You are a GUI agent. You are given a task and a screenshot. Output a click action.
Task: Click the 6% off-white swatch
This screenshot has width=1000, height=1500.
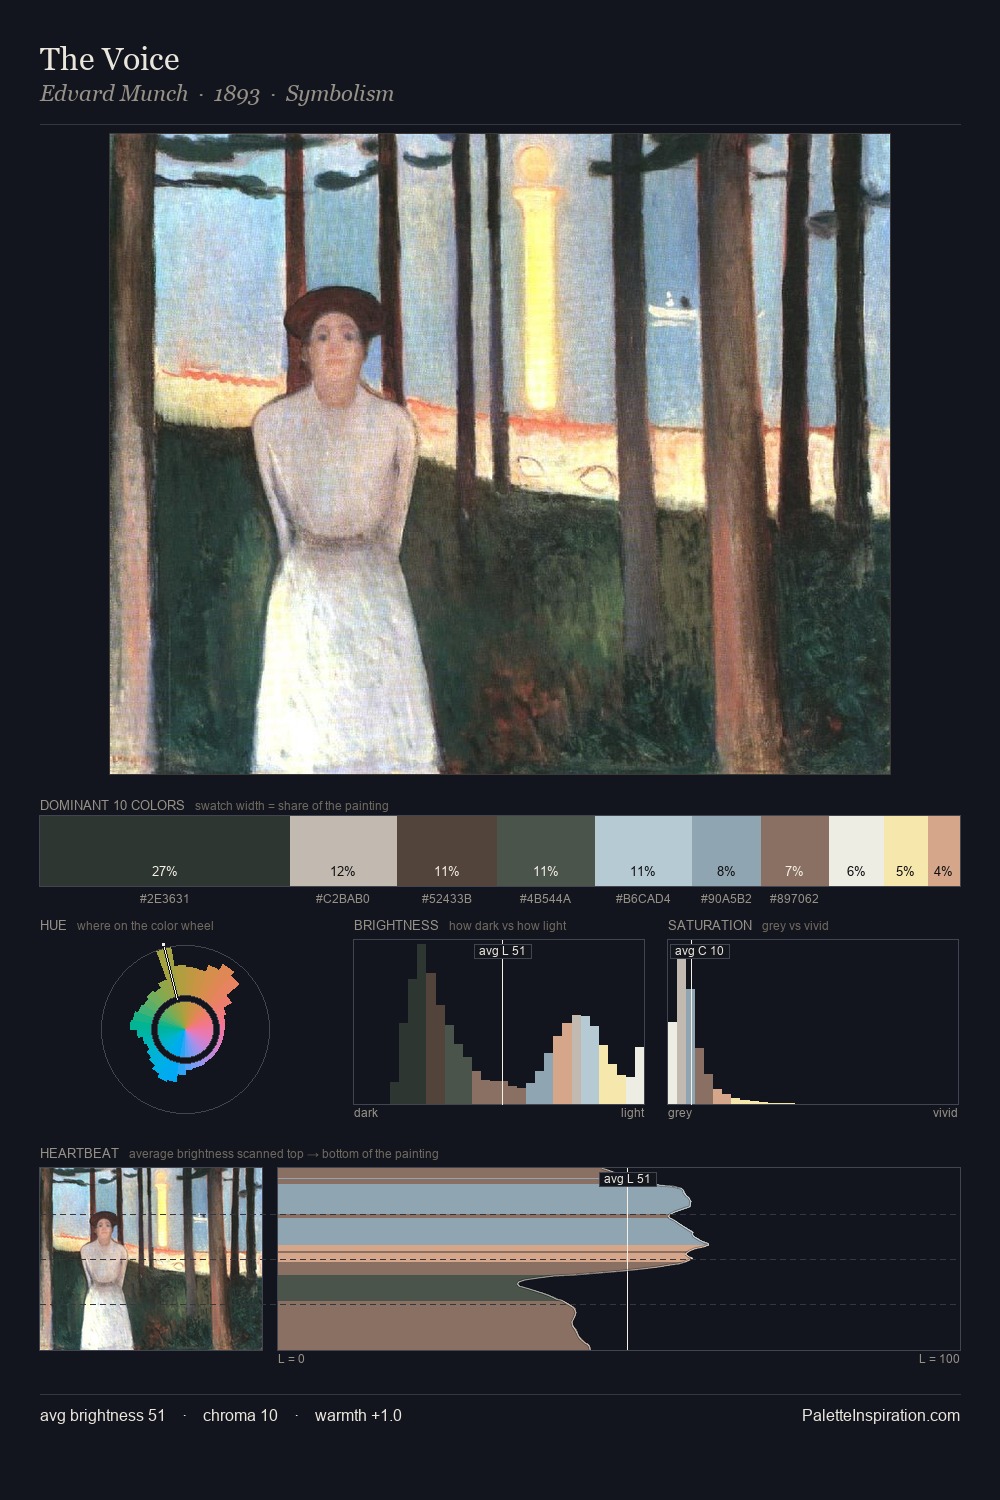856,851
